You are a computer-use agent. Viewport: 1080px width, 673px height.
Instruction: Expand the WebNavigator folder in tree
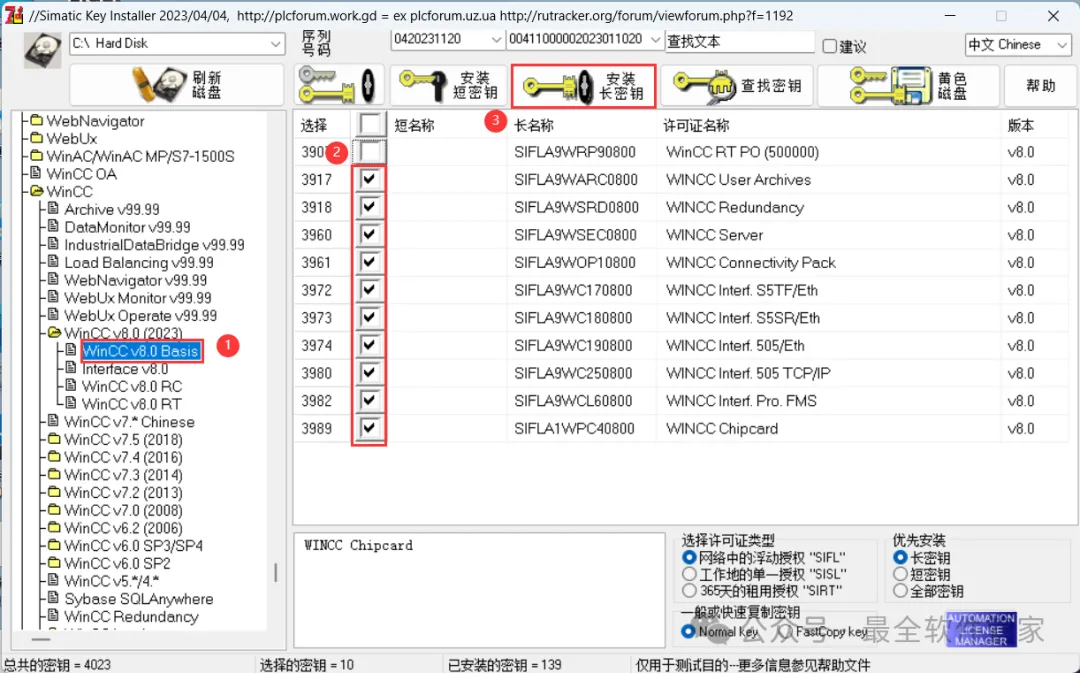(x=36, y=121)
